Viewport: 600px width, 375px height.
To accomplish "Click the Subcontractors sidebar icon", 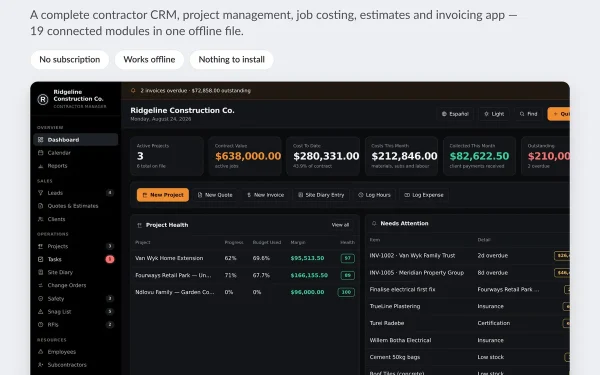I will (x=41, y=365).
